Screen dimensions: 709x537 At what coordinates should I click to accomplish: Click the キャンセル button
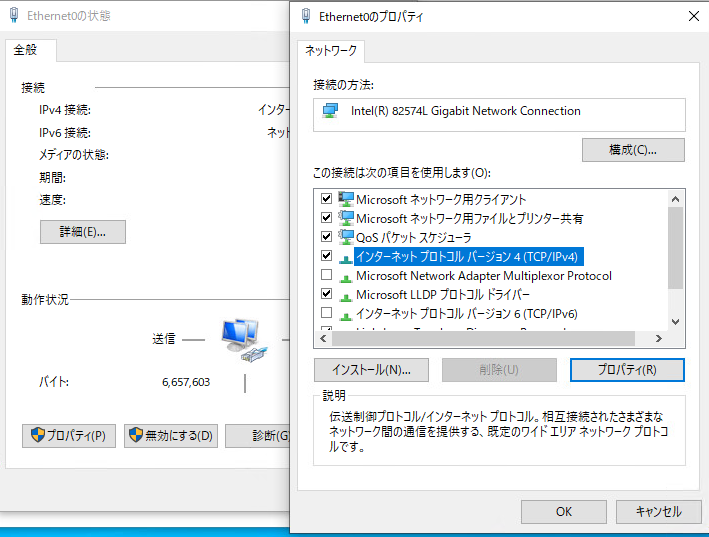click(658, 512)
